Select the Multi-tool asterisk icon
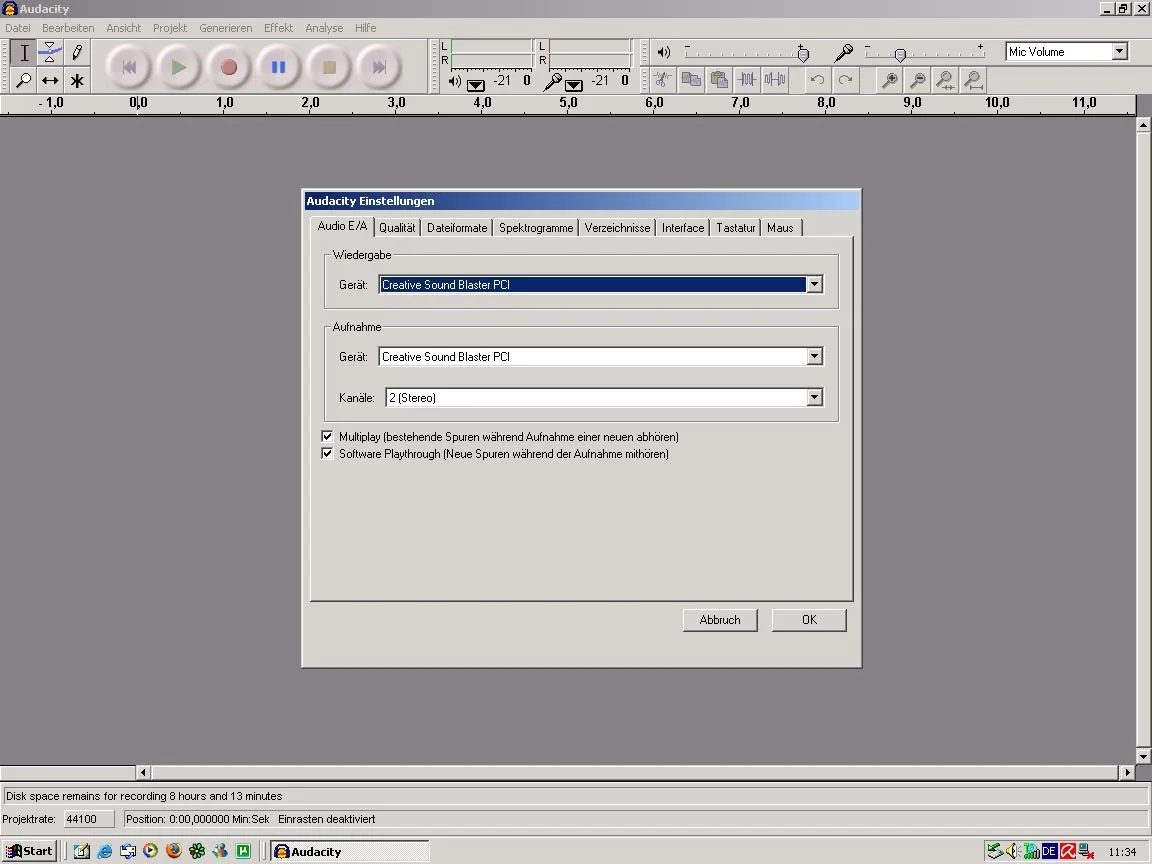Viewport: 1152px width, 864px height. click(x=77, y=80)
